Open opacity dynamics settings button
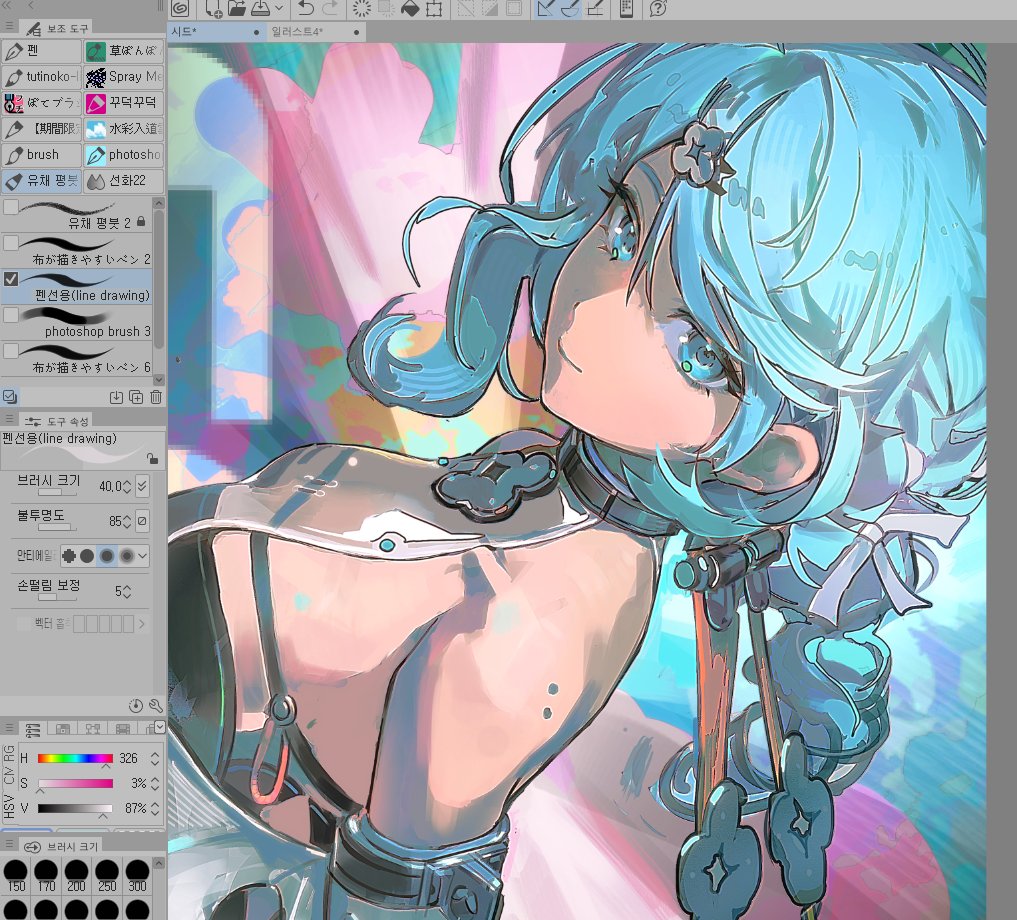 pyautogui.click(x=142, y=521)
